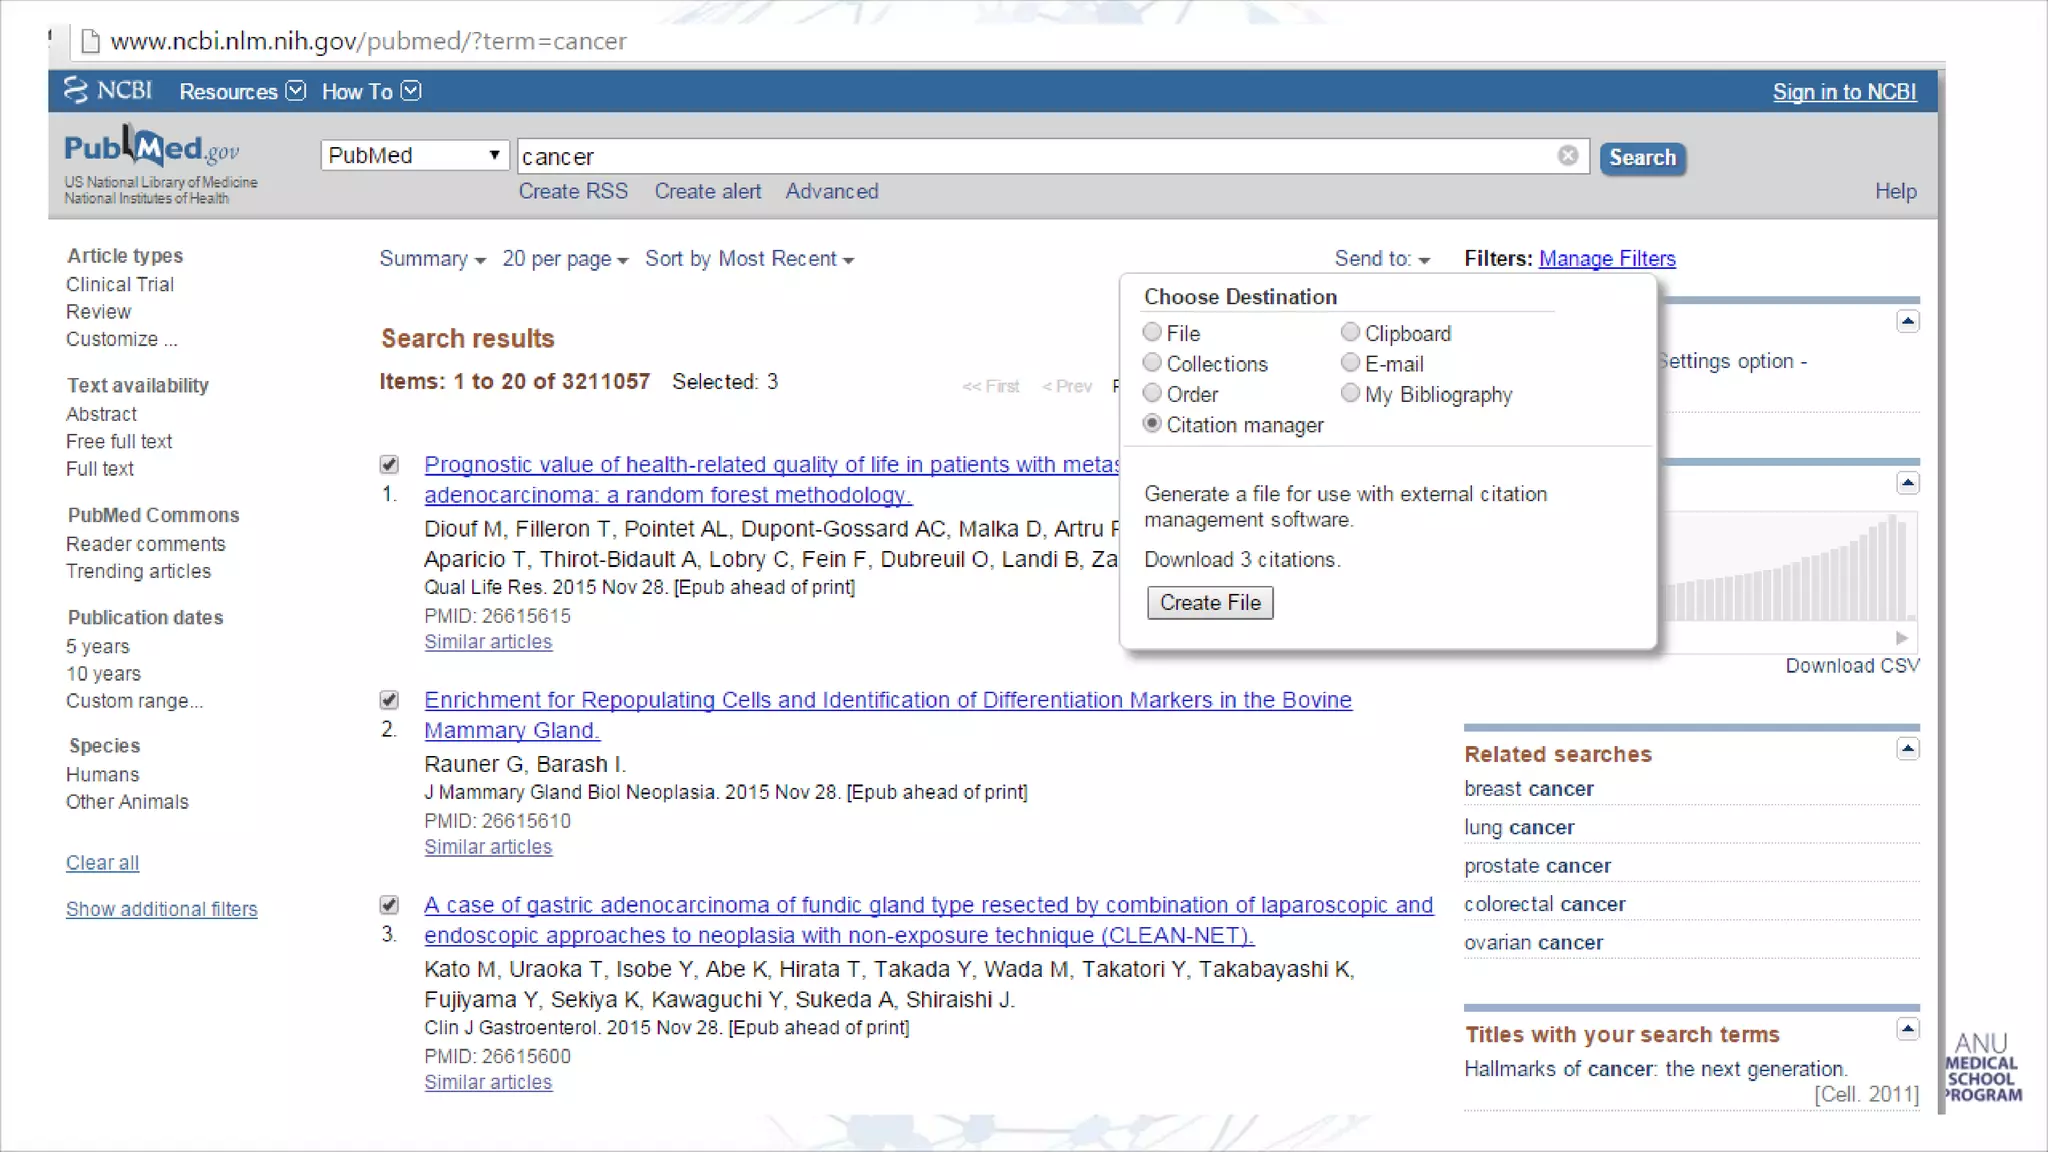Toggle the Send to dropdown
Image resolution: width=2048 pixels, height=1152 pixels.
pyautogui.click(x=1382, y=259)
